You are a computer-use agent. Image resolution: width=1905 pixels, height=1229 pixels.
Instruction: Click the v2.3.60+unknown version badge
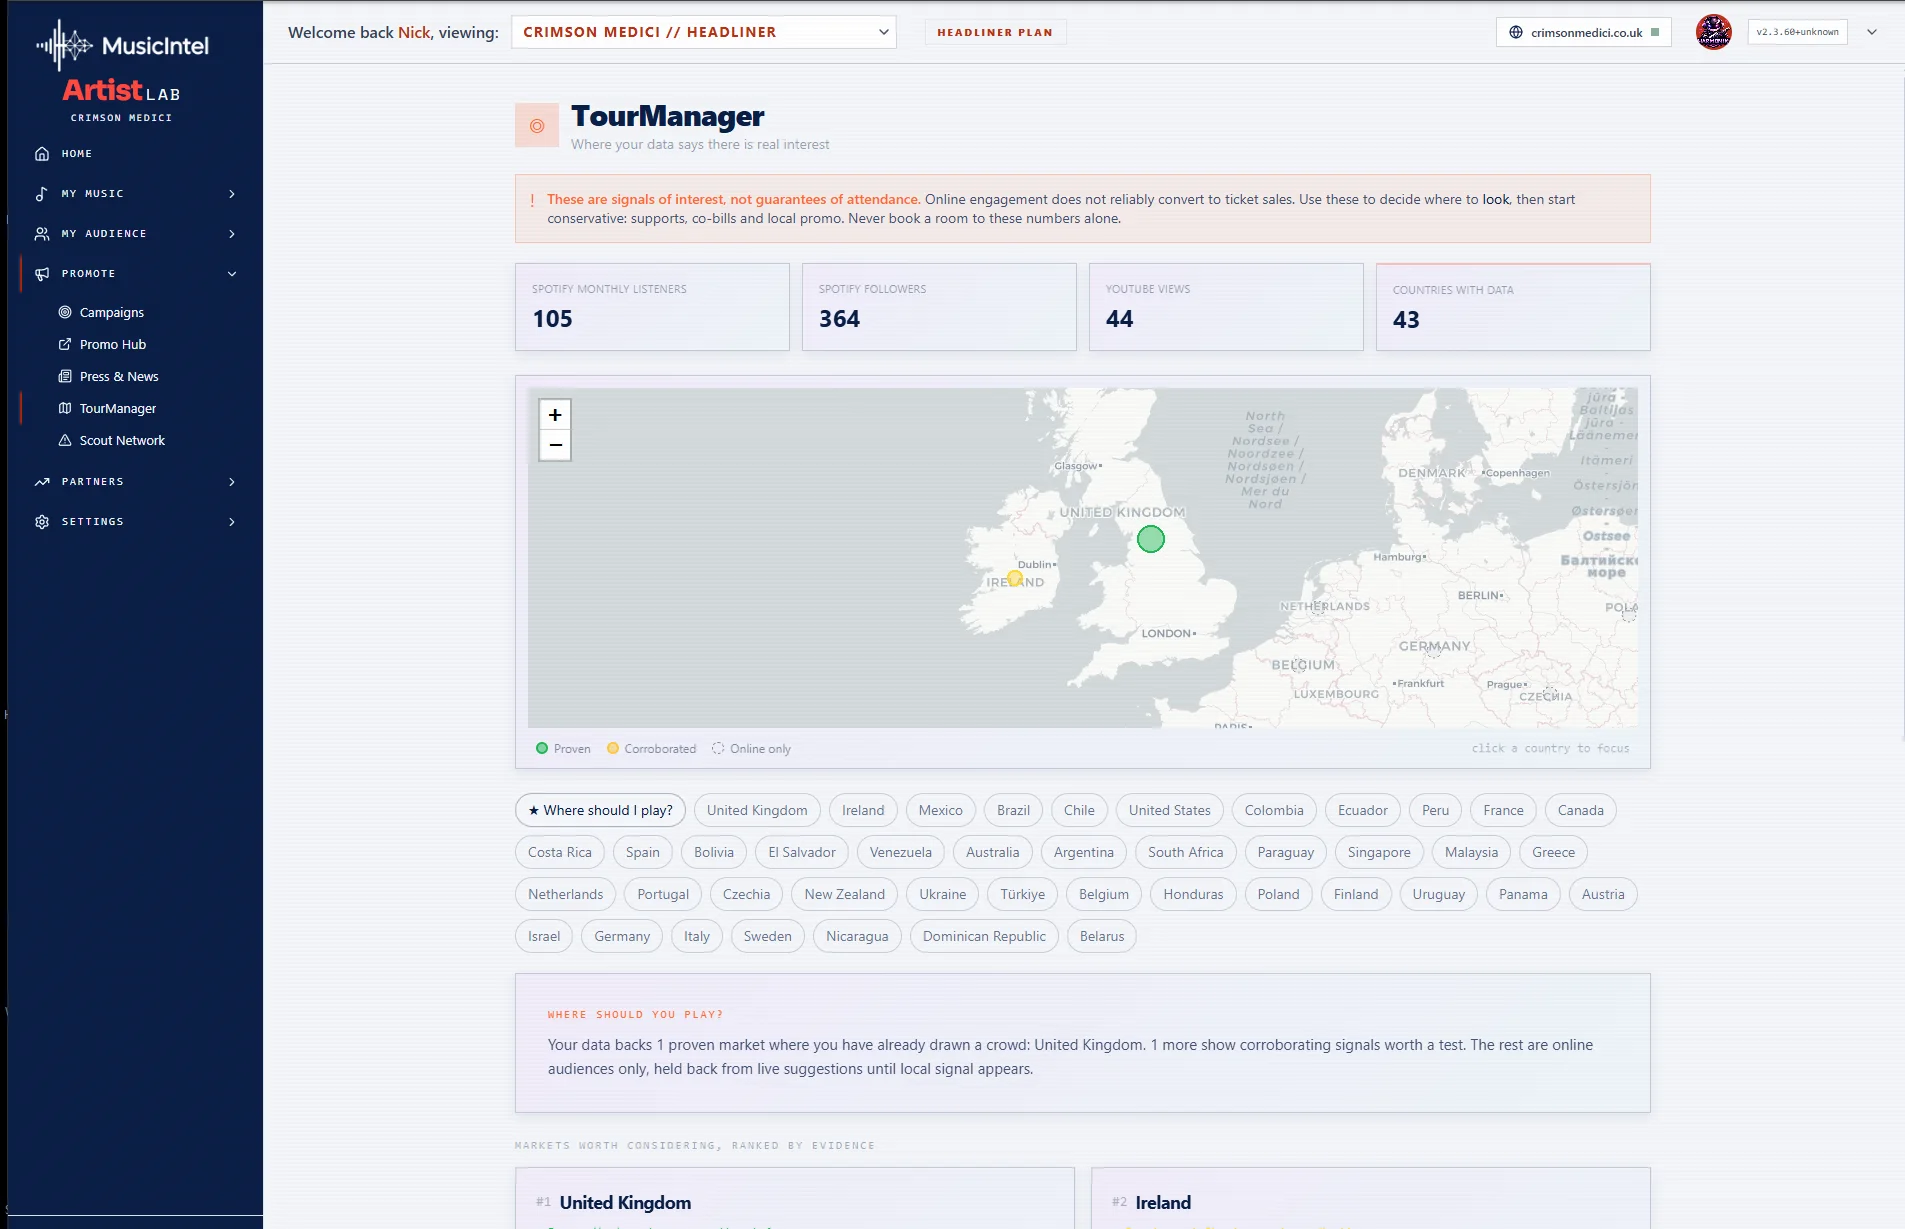click(1797, 32)
